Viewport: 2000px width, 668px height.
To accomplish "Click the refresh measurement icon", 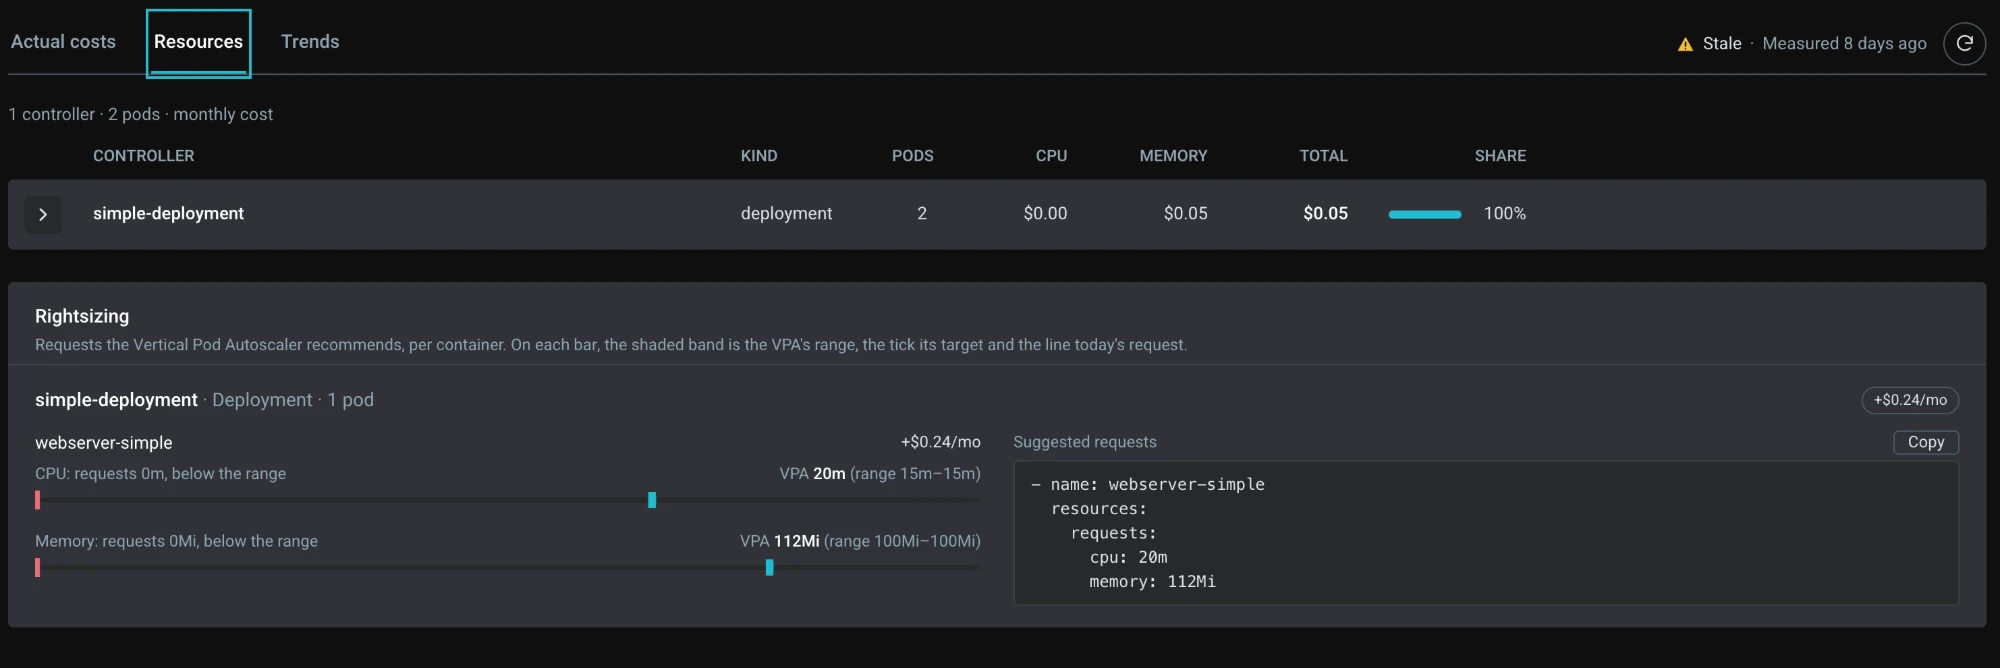I will pyautogui.click(x=1964, y=43).
